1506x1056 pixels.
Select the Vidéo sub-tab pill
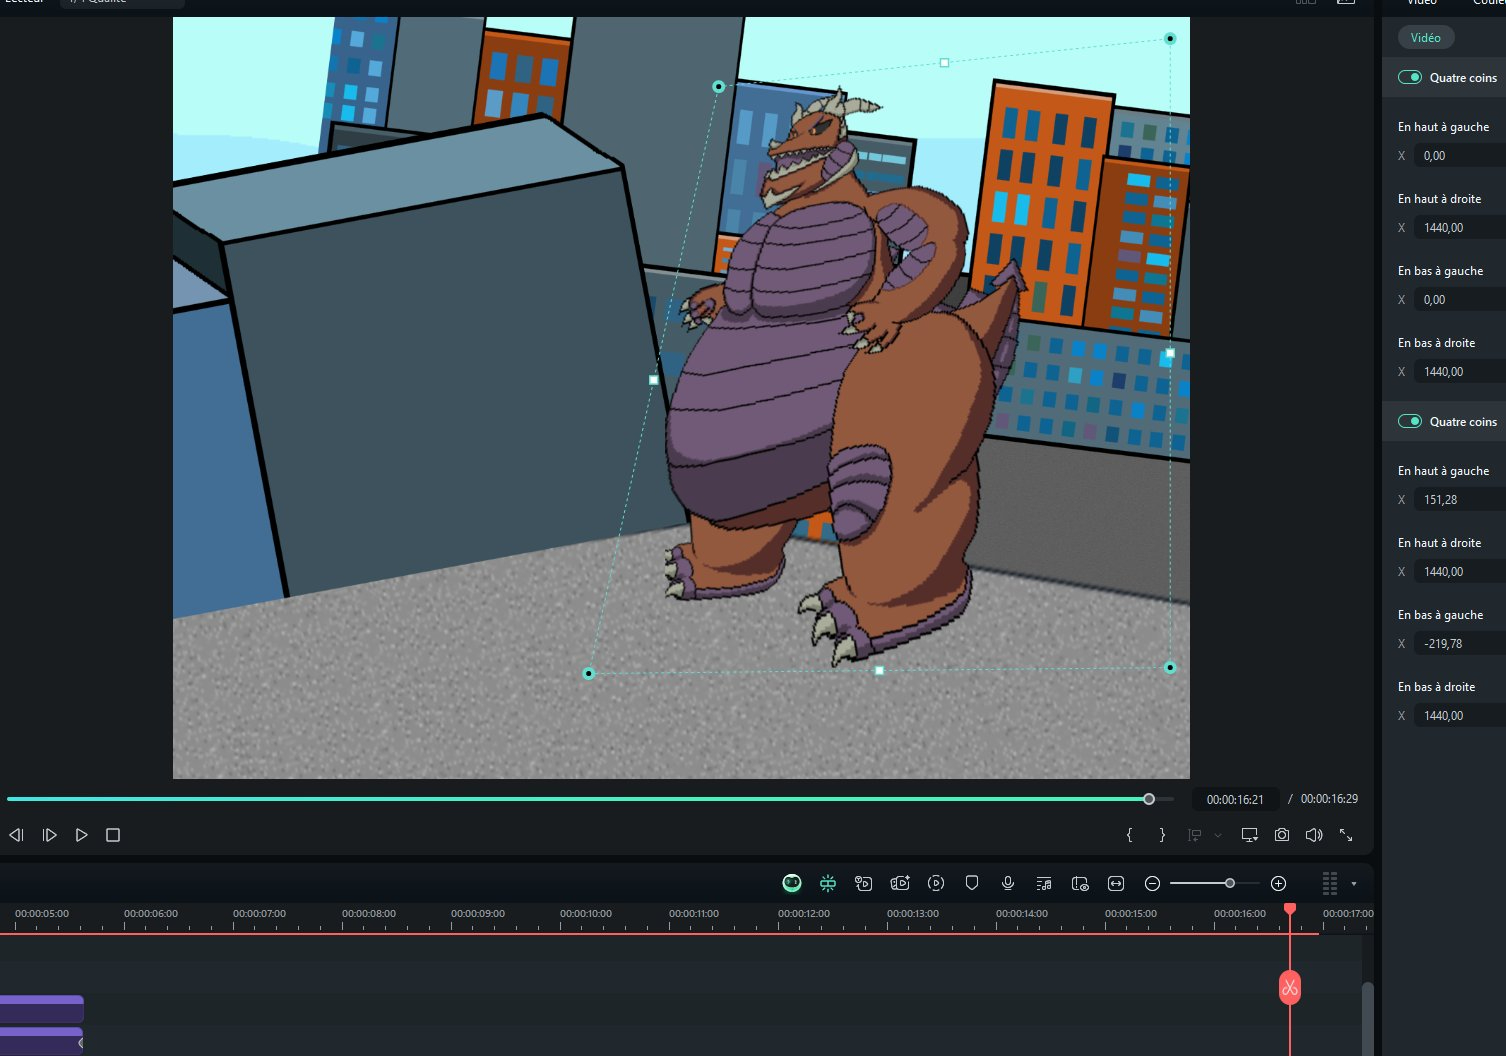(x=1426, y=38)
